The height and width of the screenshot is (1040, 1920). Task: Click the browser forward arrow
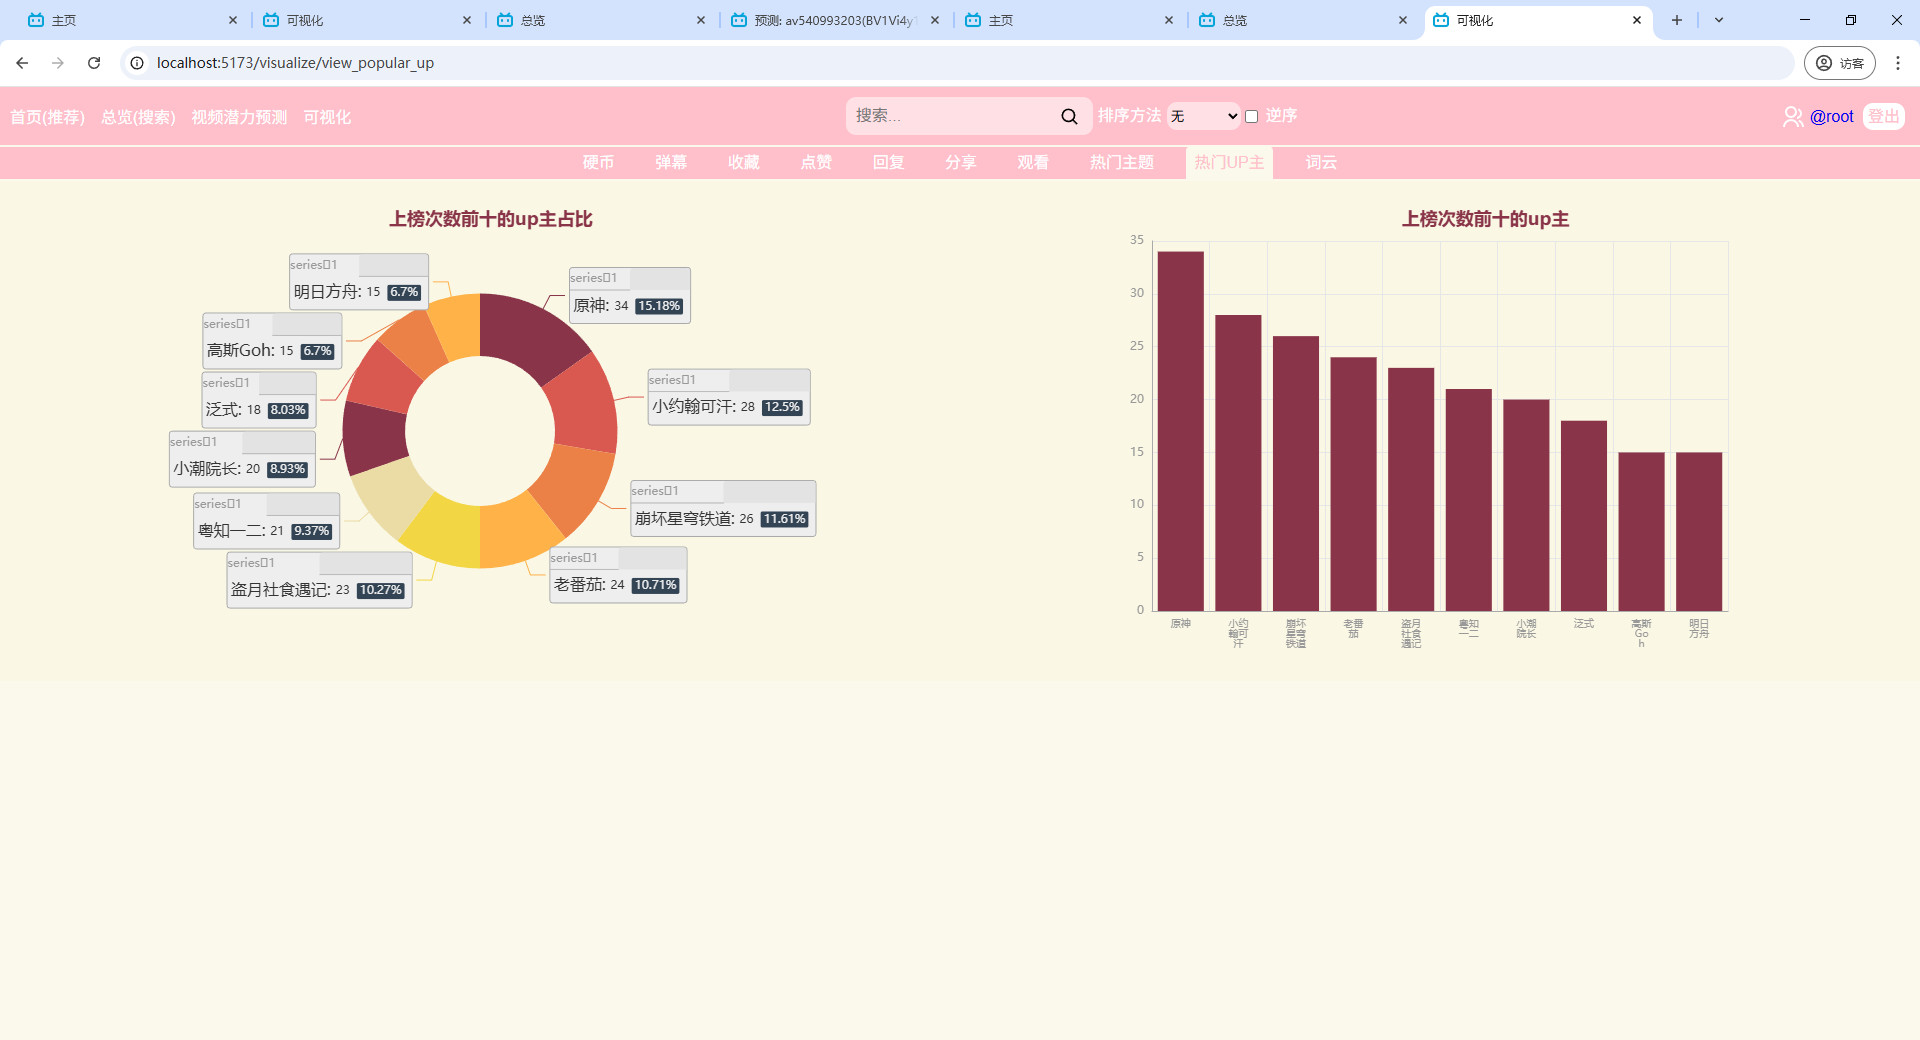pyautogui.click(x=58, y=63)
